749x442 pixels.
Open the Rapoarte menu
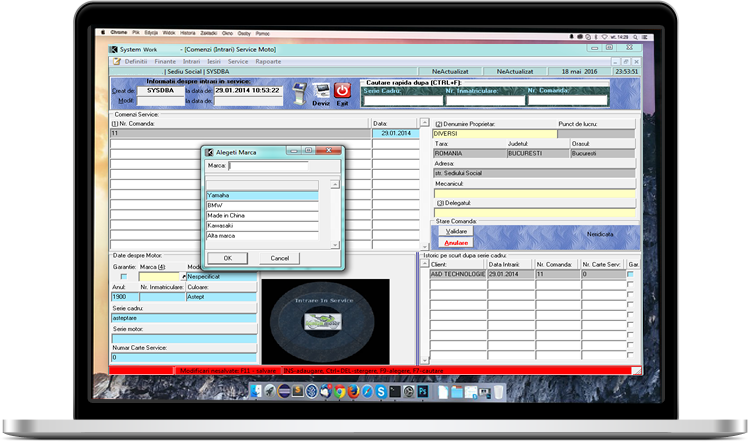tap(268, 61)
